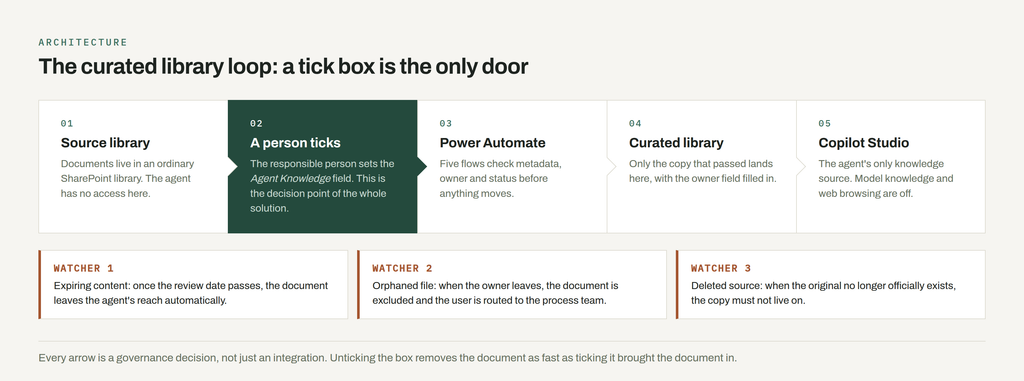Open the Source library step title

point(105,142)
